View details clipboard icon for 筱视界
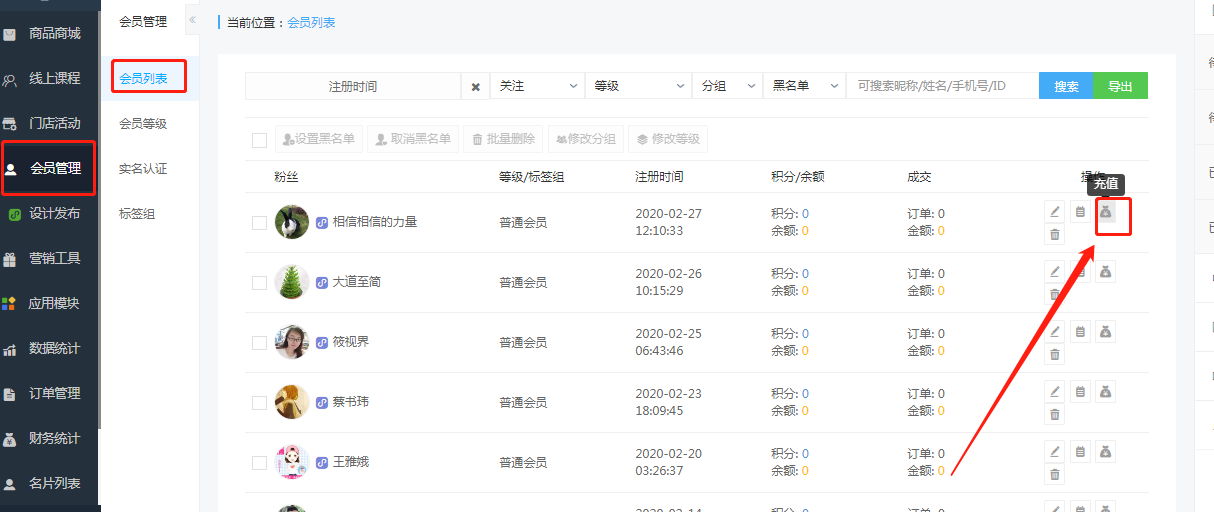 click(1080, 331)
